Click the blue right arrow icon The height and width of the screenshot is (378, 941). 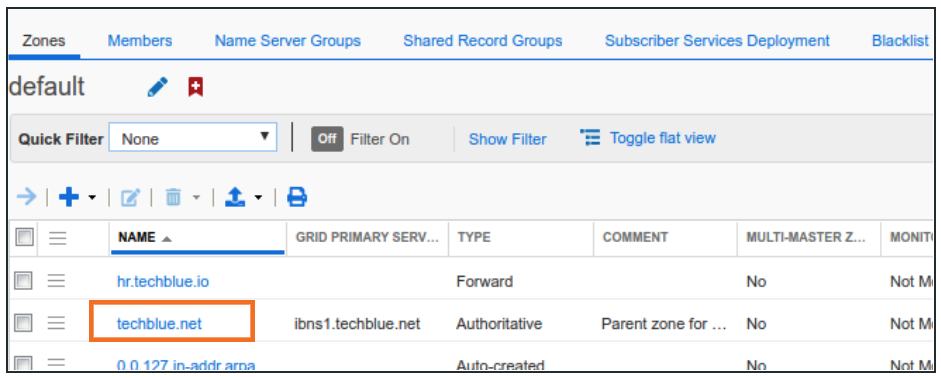[x=26, y=196]
